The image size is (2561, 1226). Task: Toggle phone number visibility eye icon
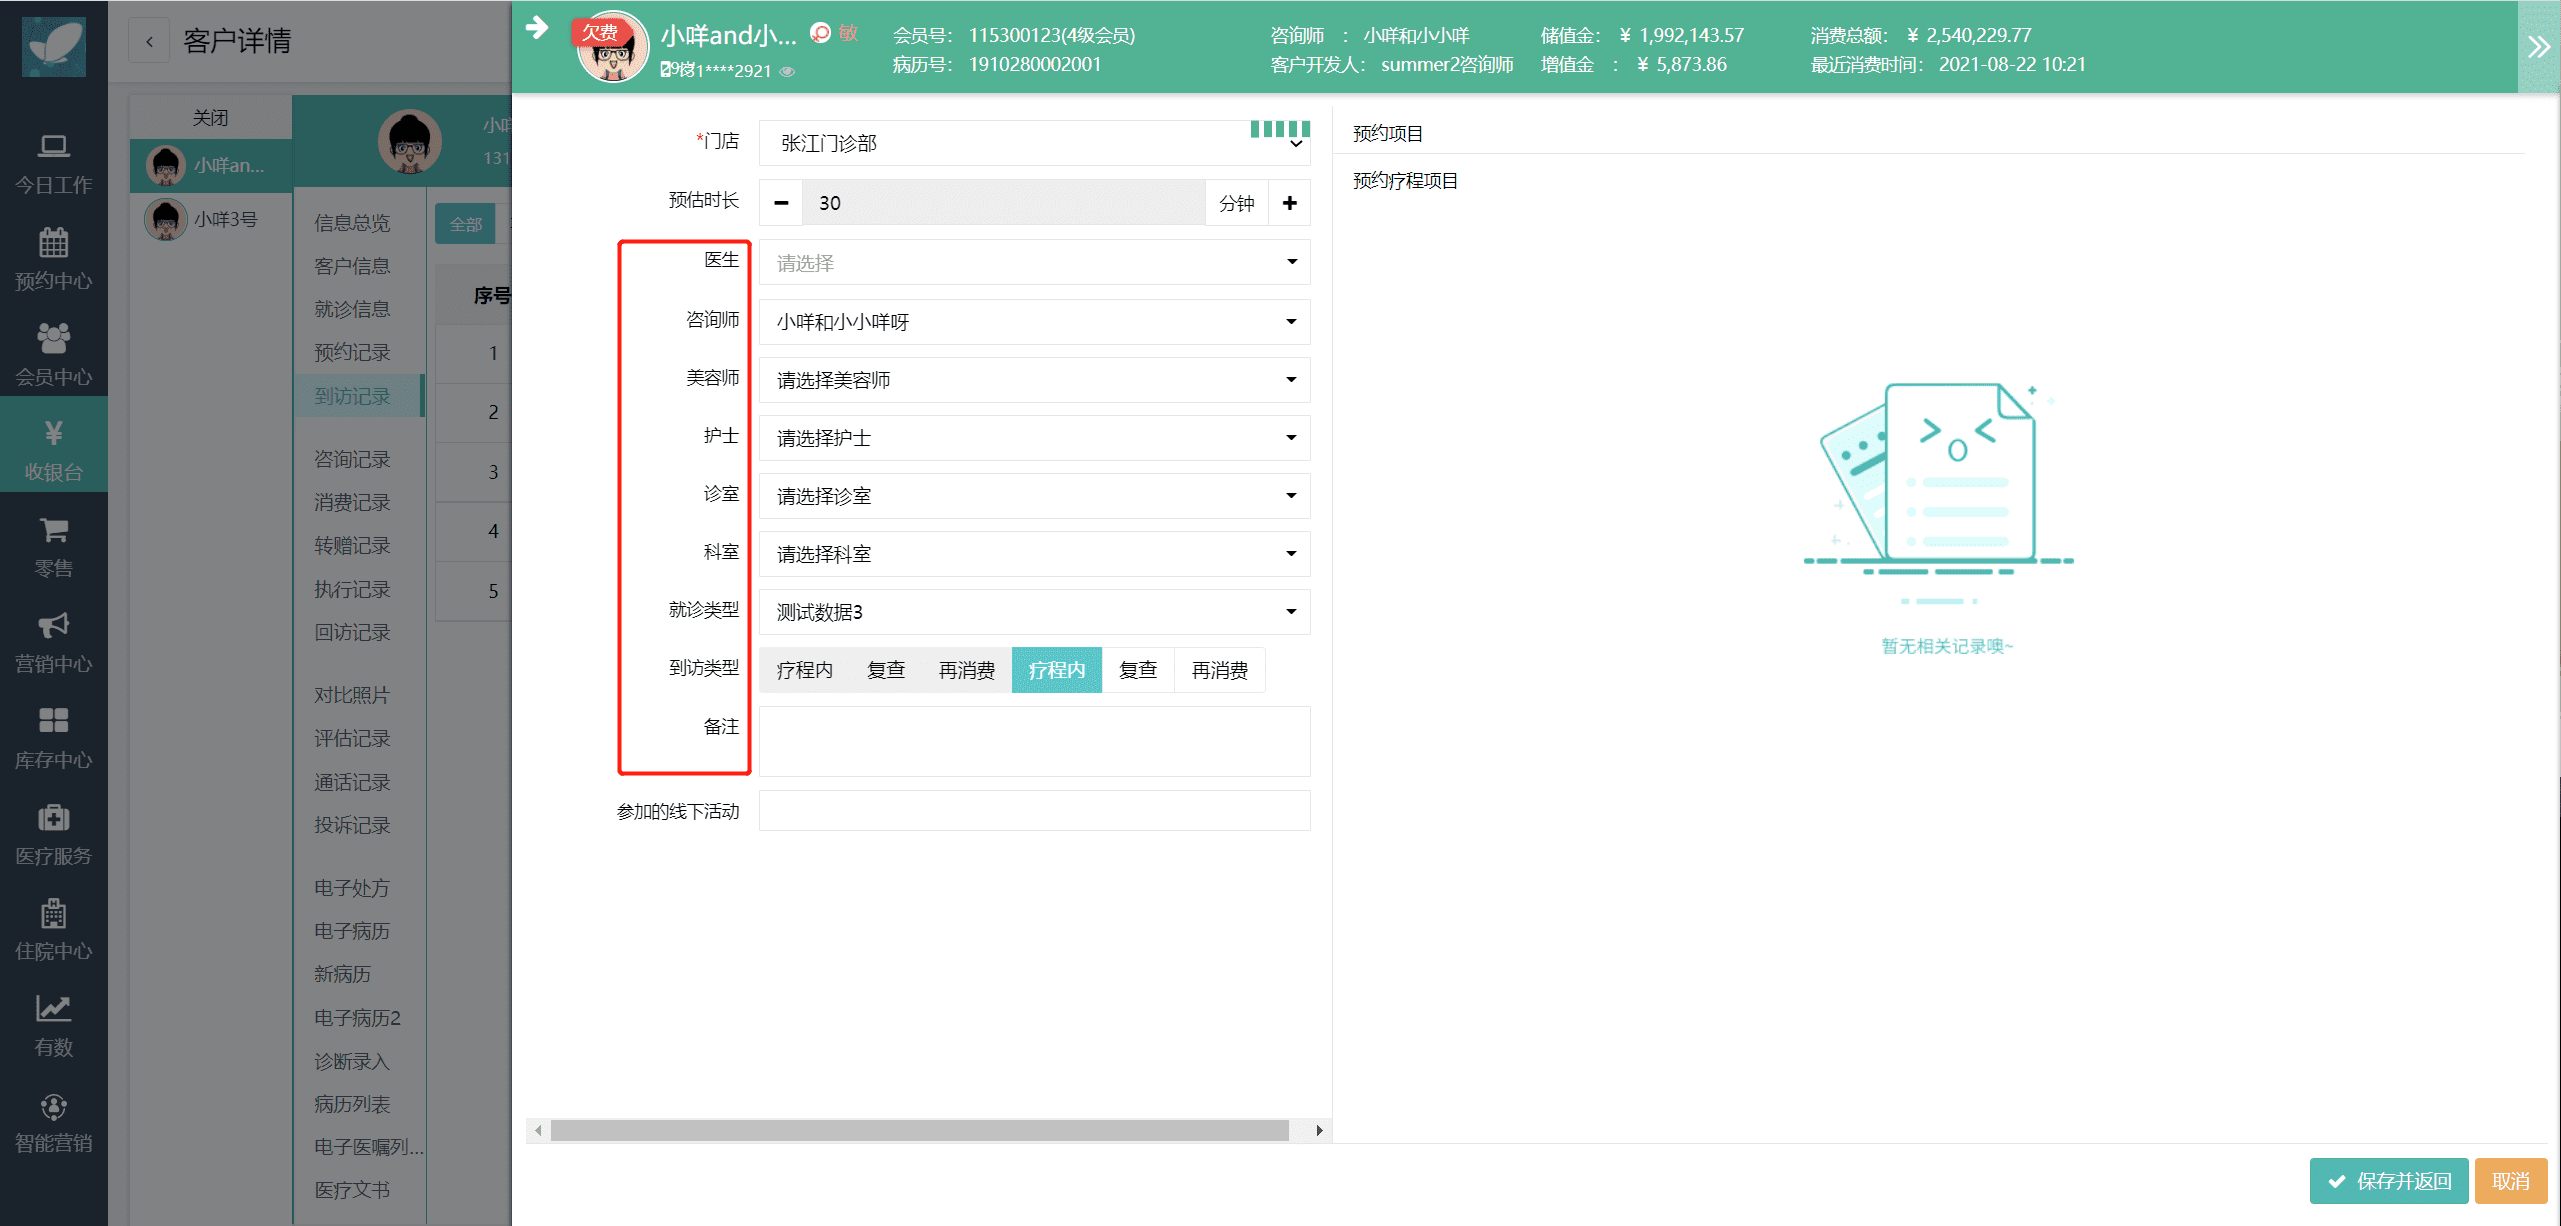tap(788, 71)
